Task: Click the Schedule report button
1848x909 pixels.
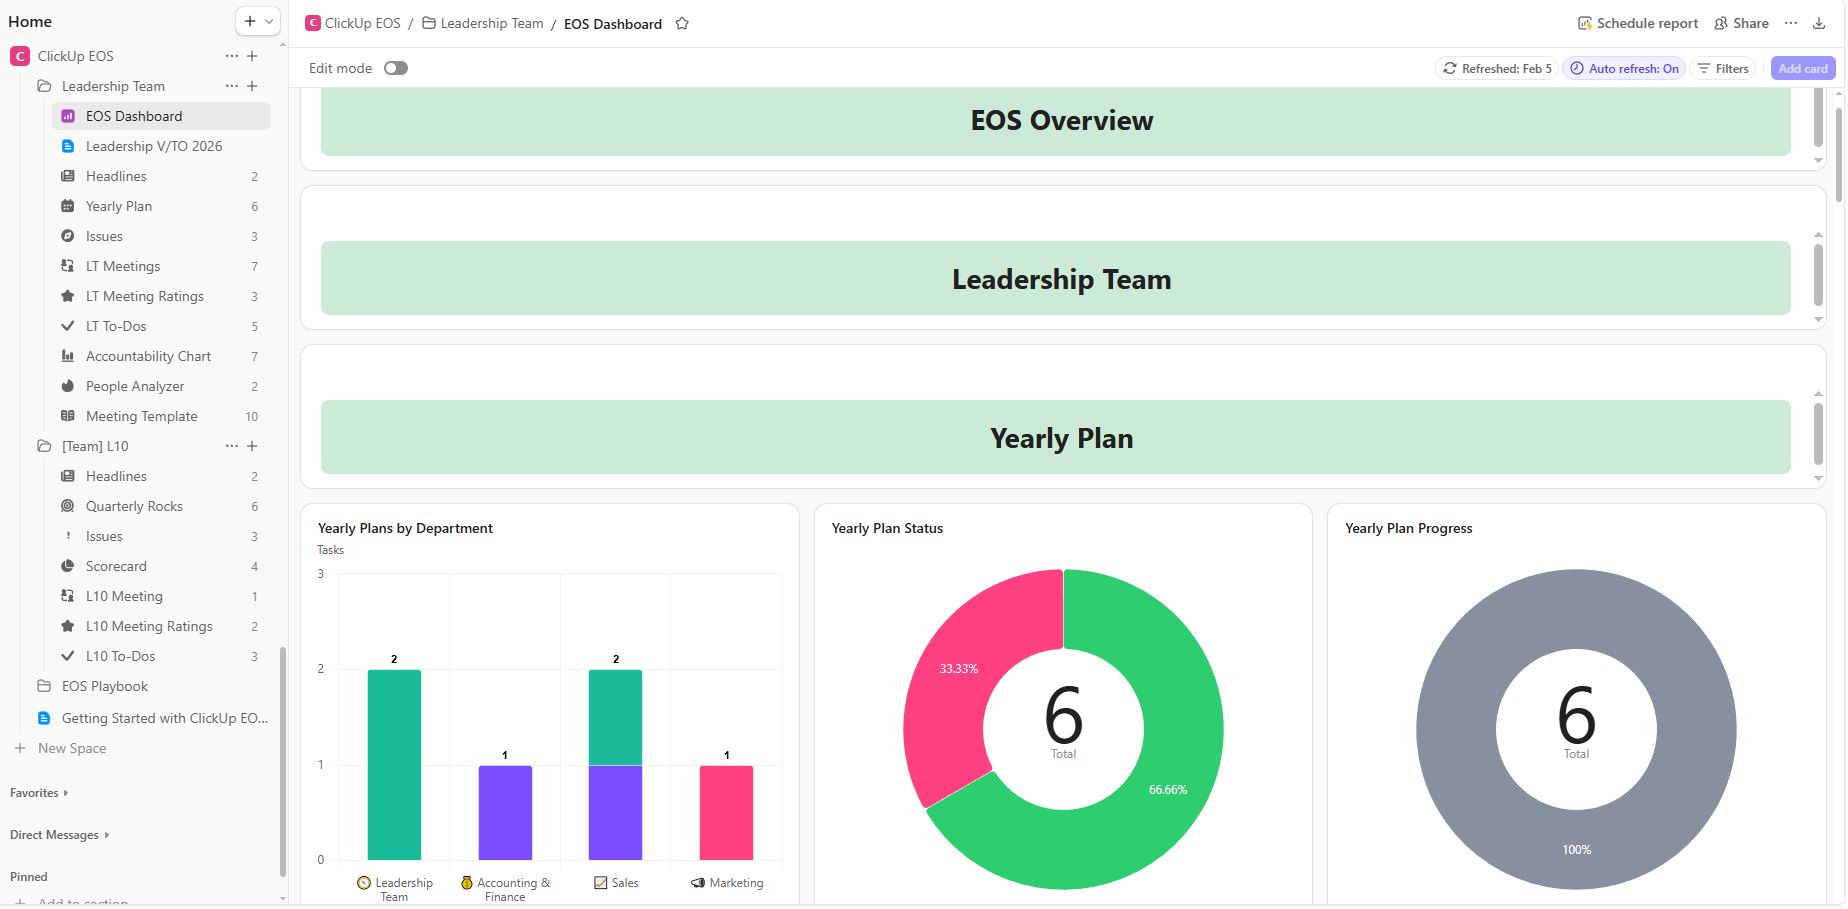Action: pyautogui.click(x=1637, y=23)
